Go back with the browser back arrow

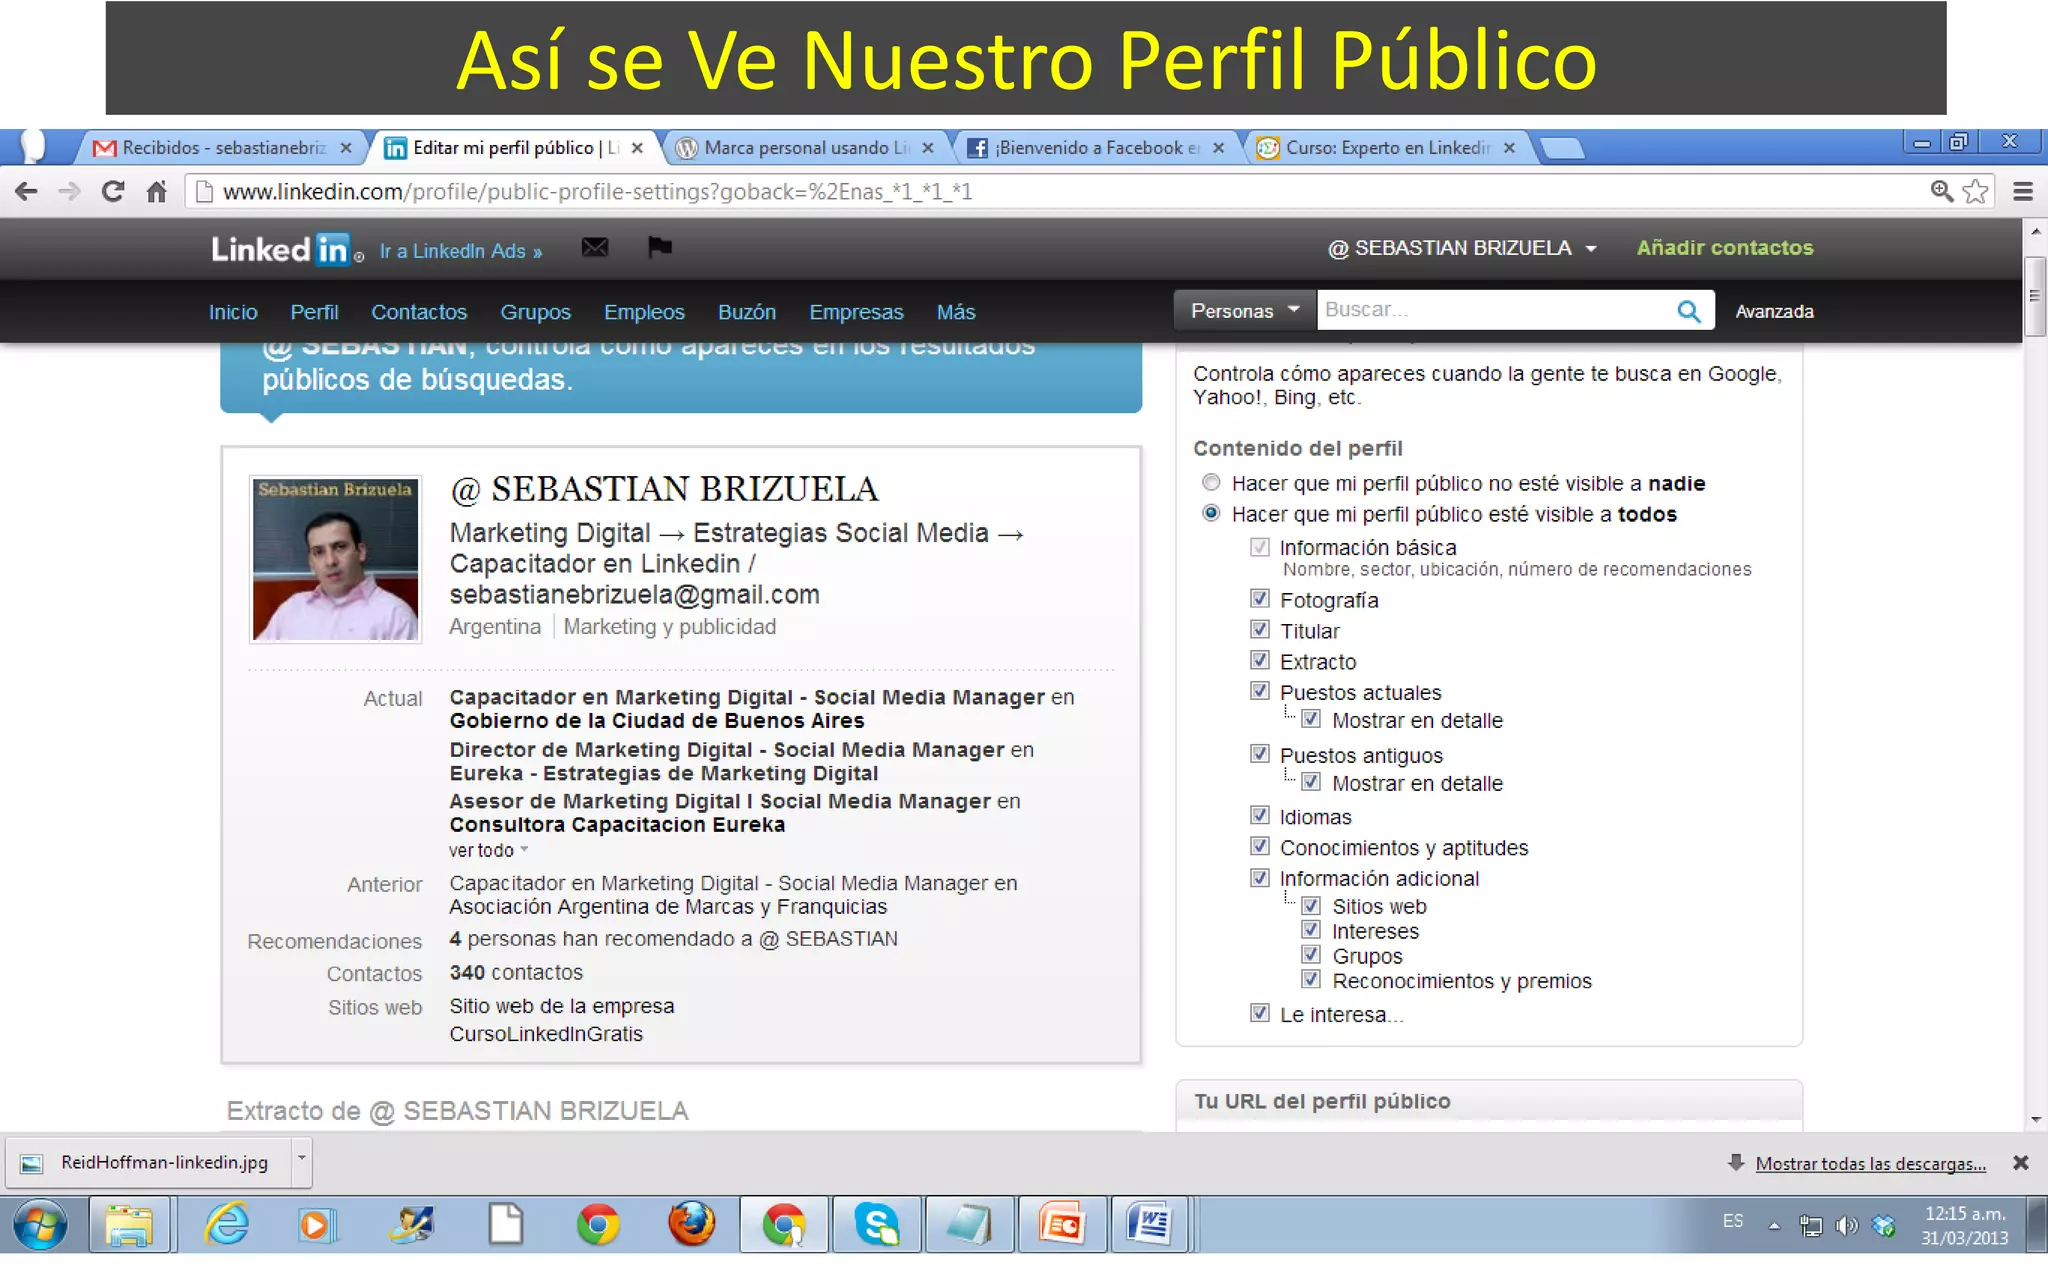[26, 191]
